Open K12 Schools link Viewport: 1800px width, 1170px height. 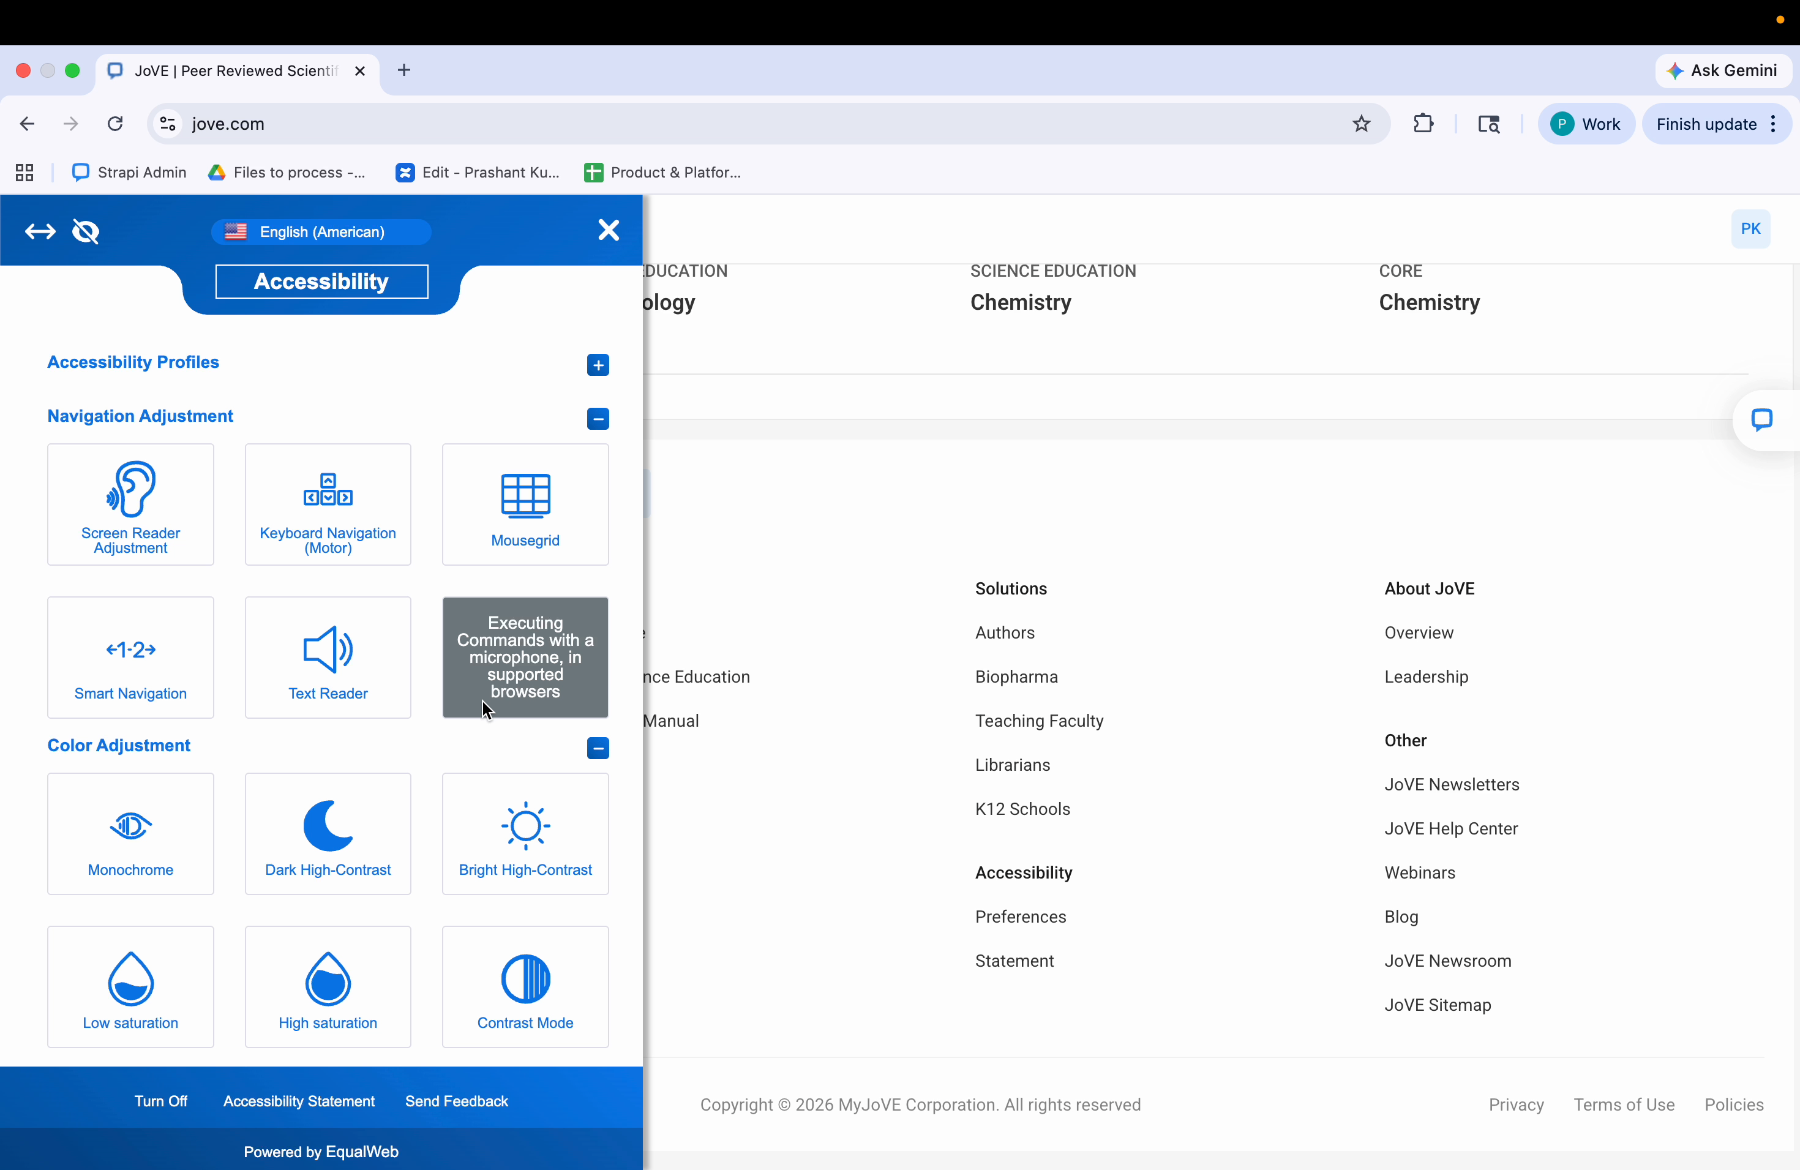pyautogui.click(x=1023, y=809)
